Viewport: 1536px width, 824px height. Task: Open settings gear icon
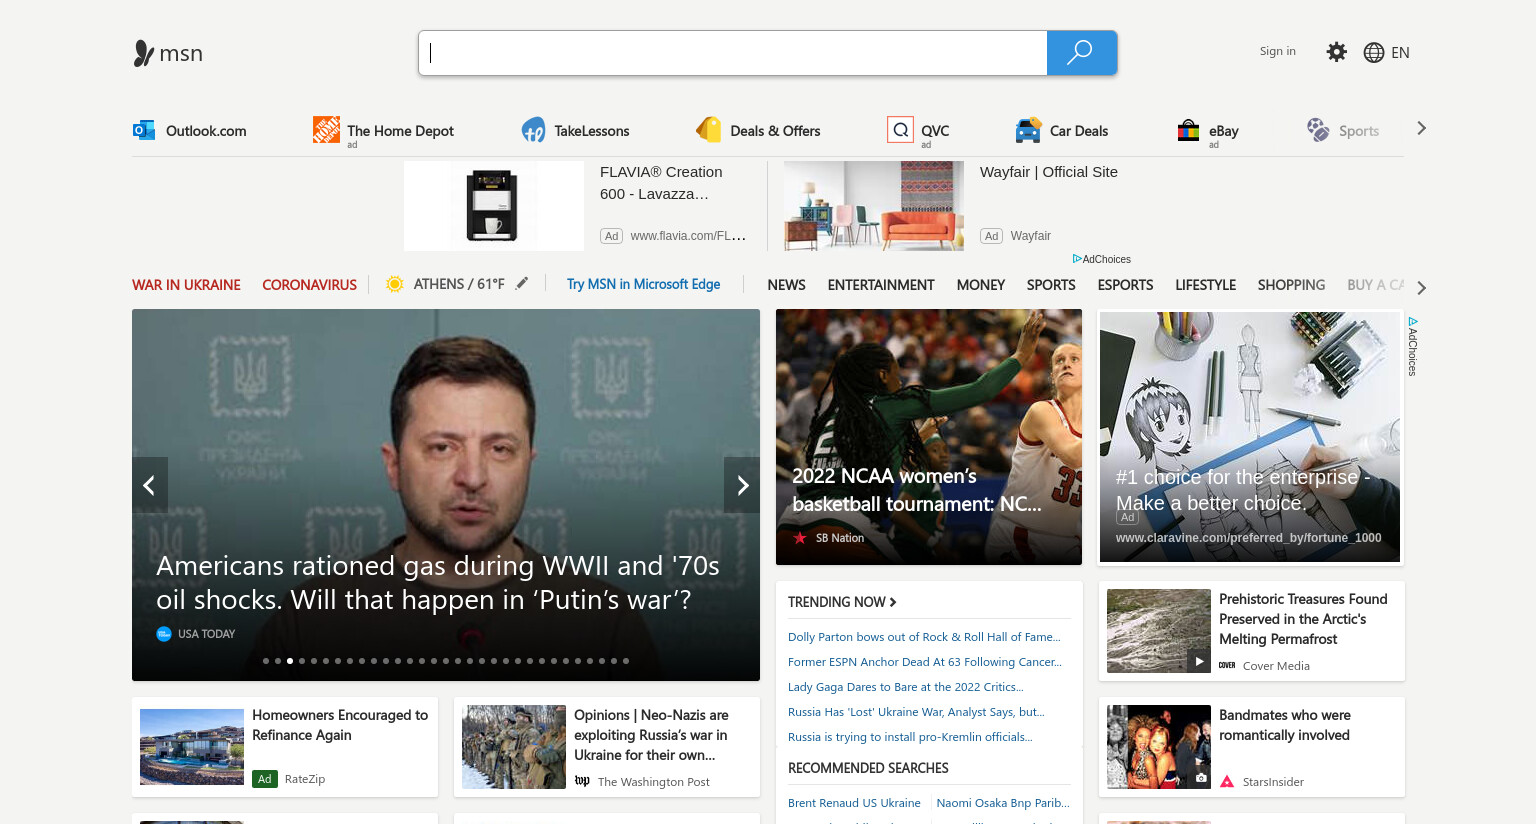click(1336, 52)
